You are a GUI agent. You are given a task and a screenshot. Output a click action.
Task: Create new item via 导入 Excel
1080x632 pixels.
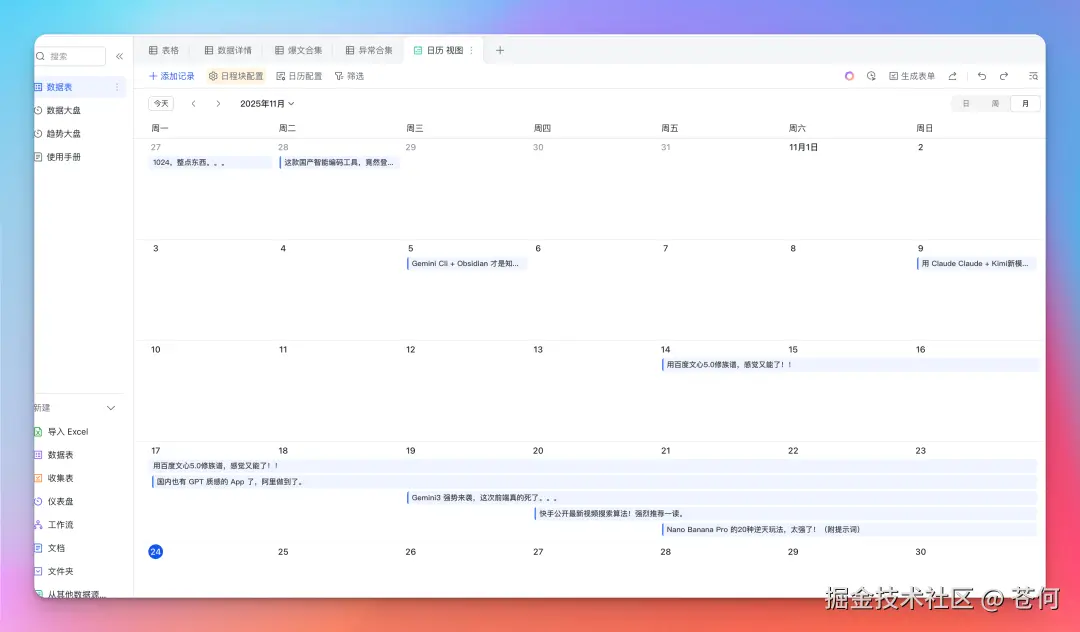click(x=68, y=432)
